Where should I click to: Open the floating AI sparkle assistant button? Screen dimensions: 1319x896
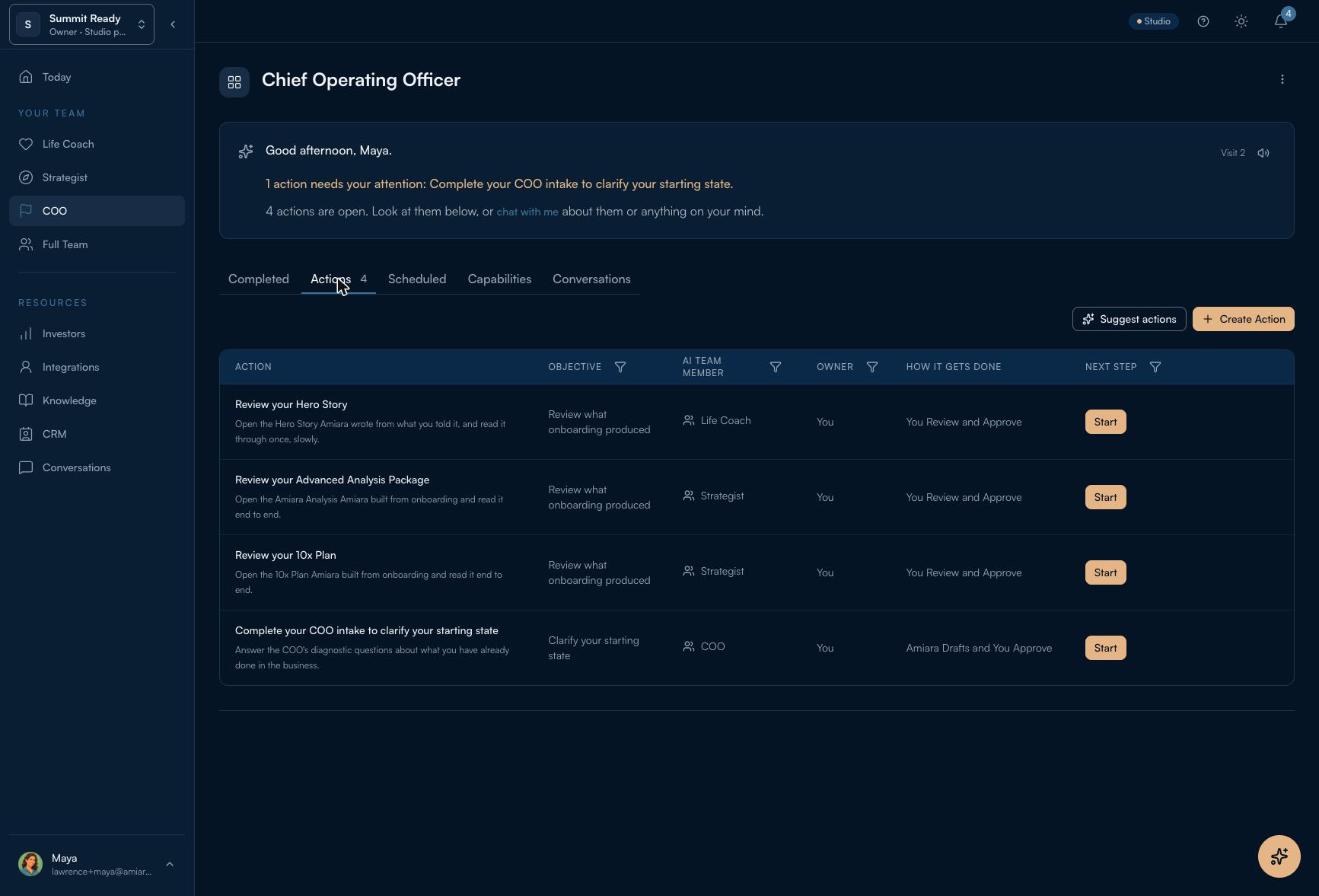(x=1279, y=856)
